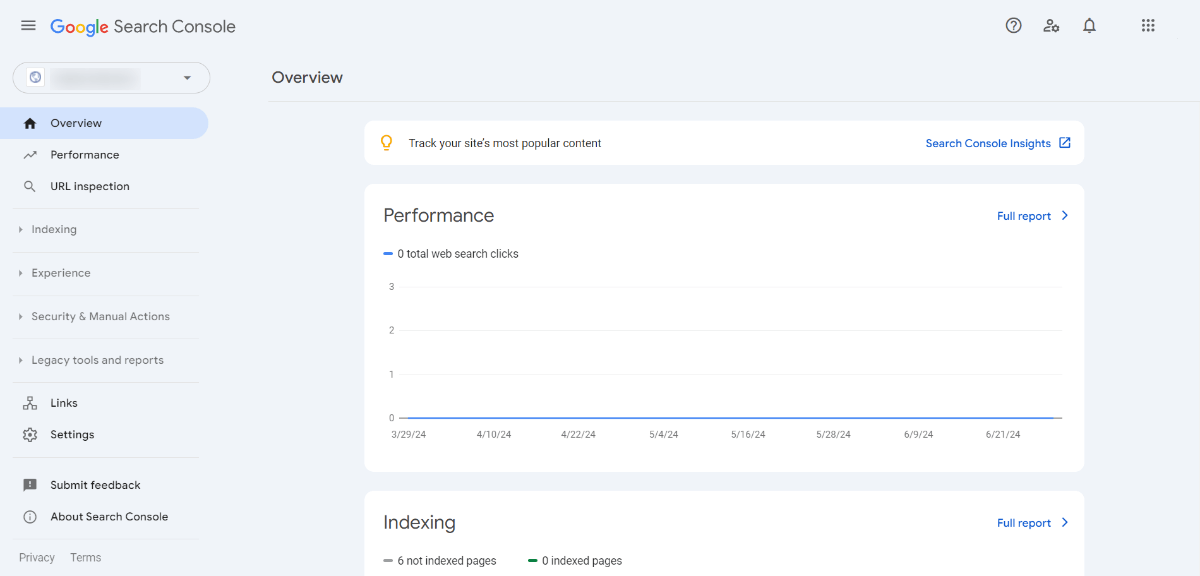Click the lightbulb tip icon
The height and width of the screenshot is (576, 1200).
(x=387, y=143)
